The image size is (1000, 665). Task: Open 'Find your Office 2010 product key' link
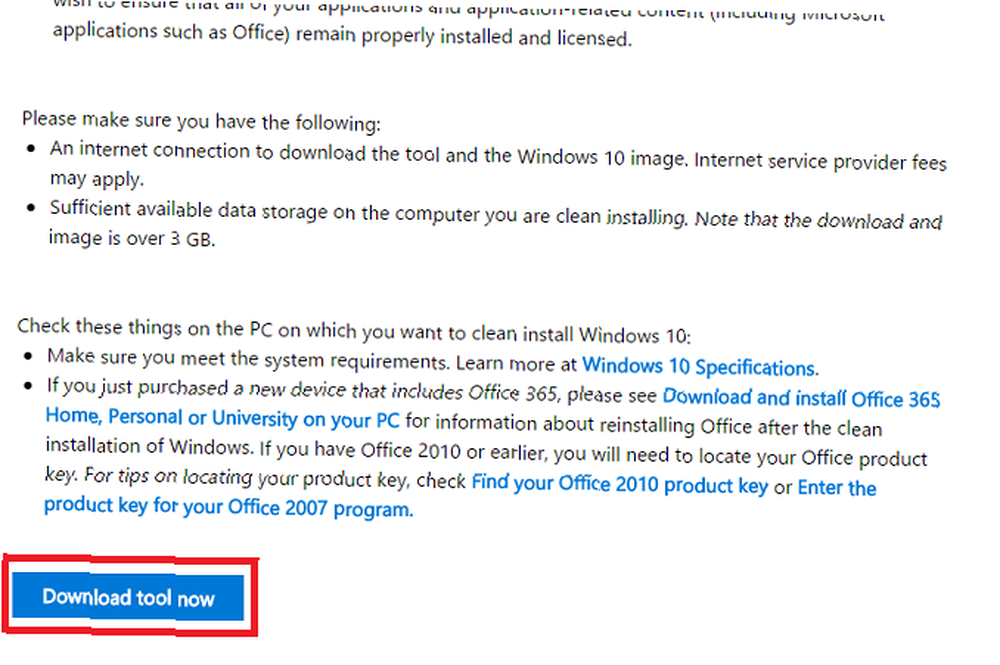[x=620, y=483]
